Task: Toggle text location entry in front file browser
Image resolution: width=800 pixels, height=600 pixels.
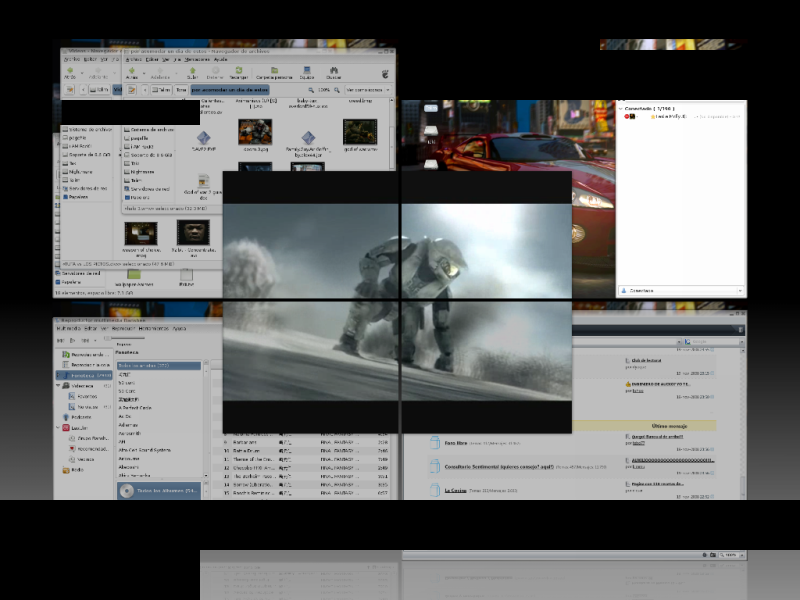Action: click(x=132, y=90)
